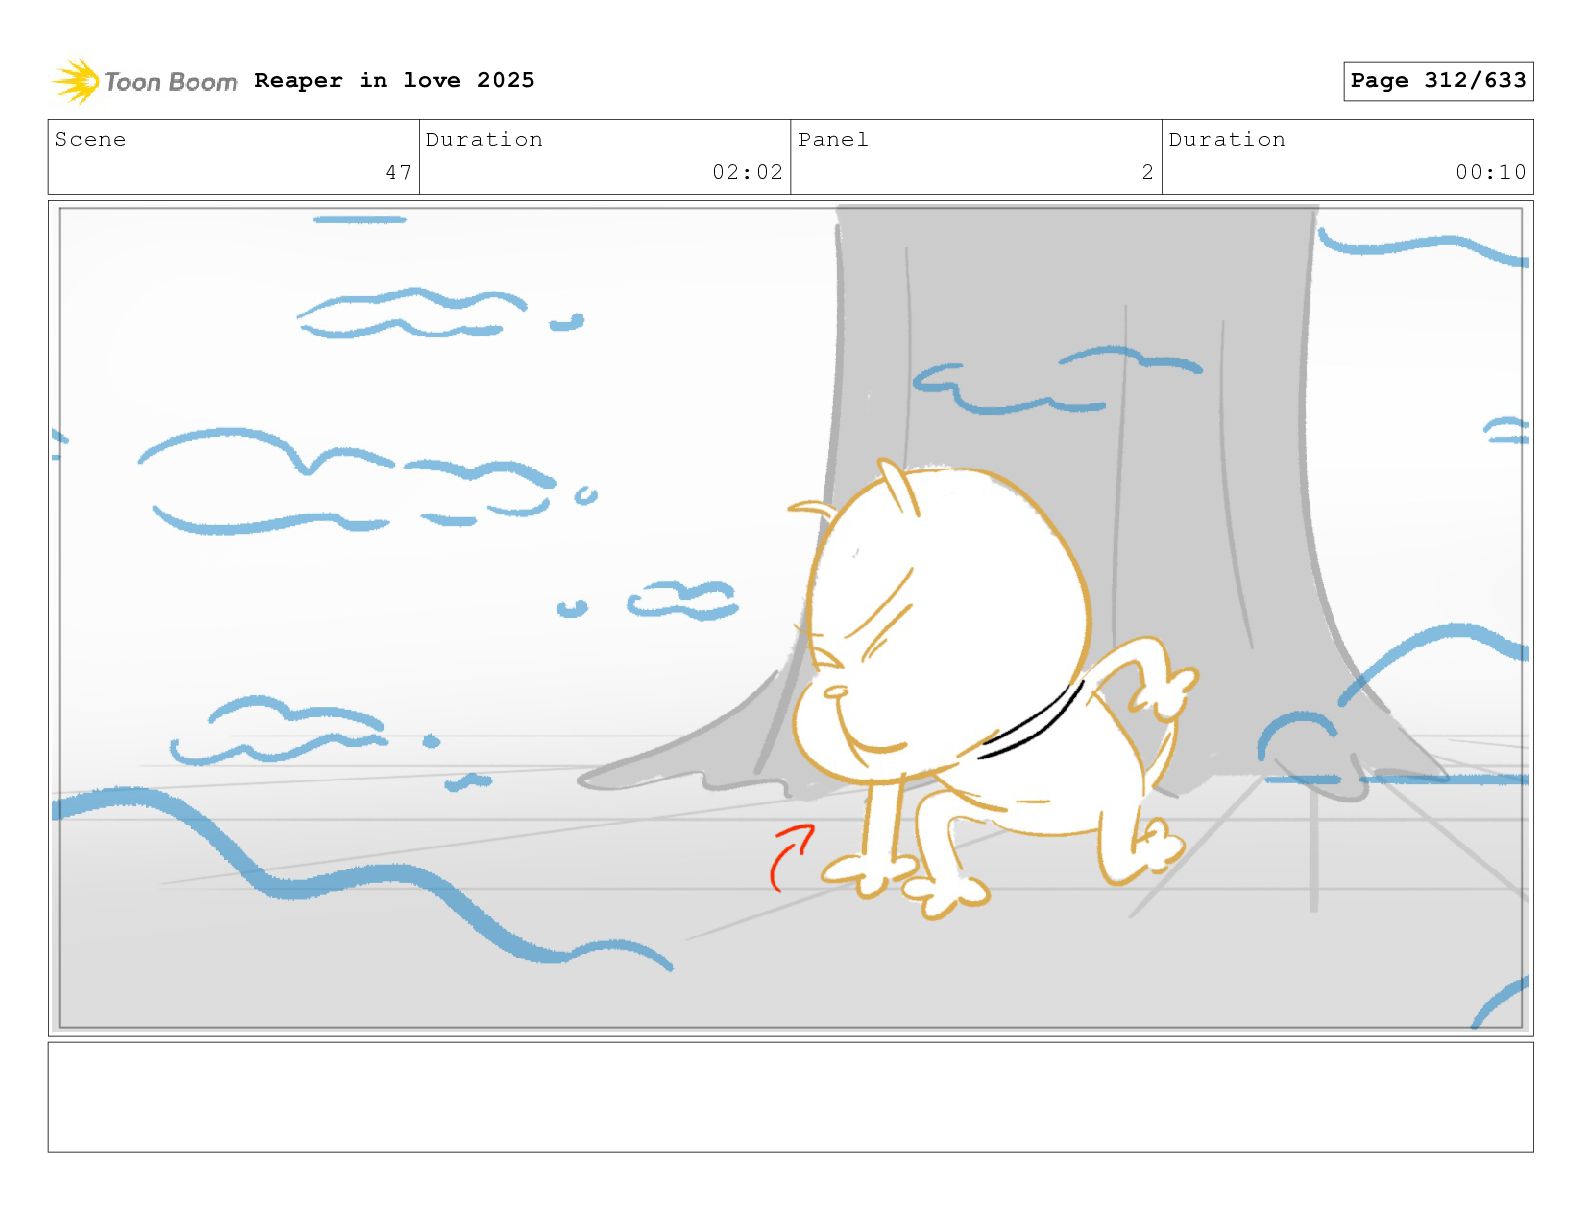Screen dimensions: 1584x1224
Task: Click the 'Panel' label
Action: tap(833, 139)
